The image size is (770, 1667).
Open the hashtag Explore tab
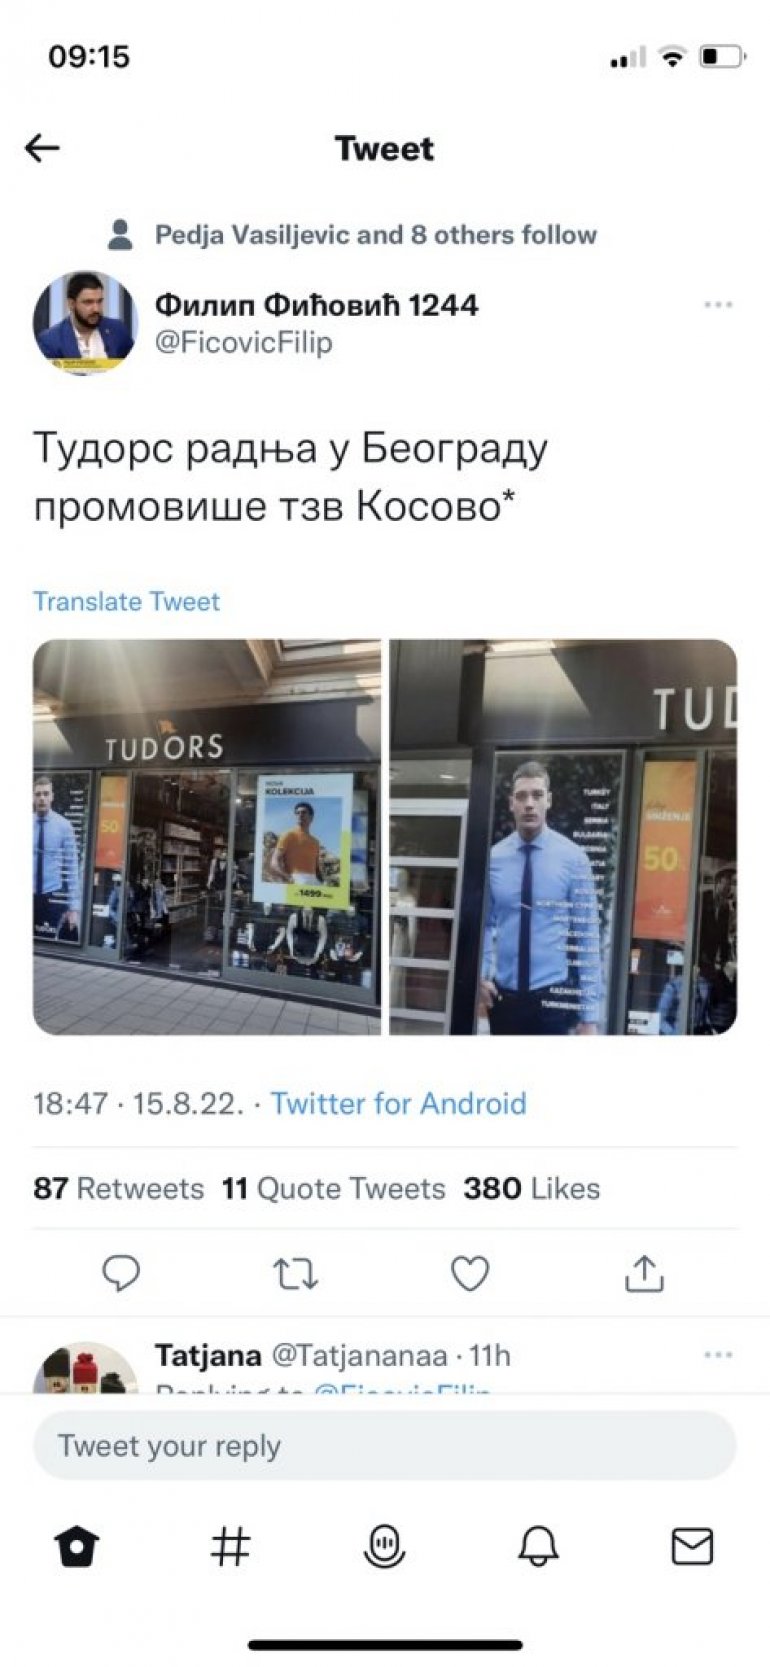click(230, 1546)
